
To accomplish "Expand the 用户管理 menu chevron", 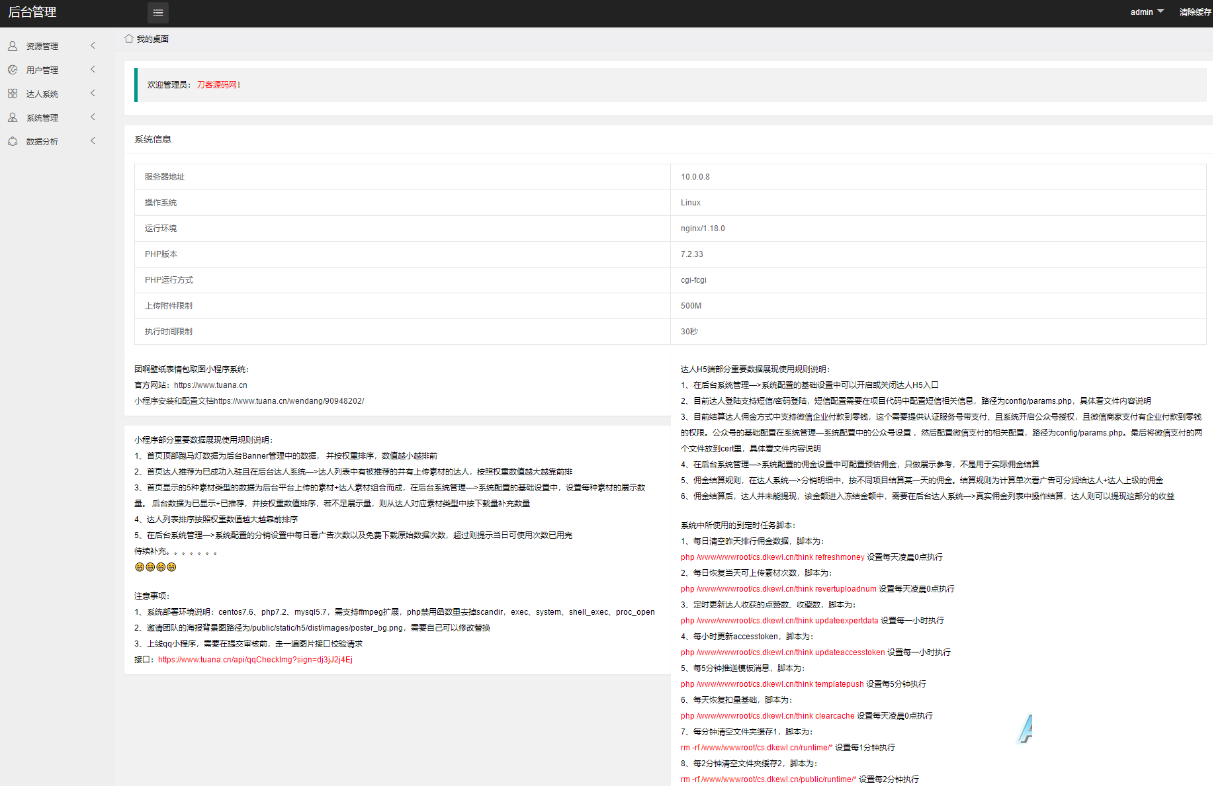I will coord(93,70).
